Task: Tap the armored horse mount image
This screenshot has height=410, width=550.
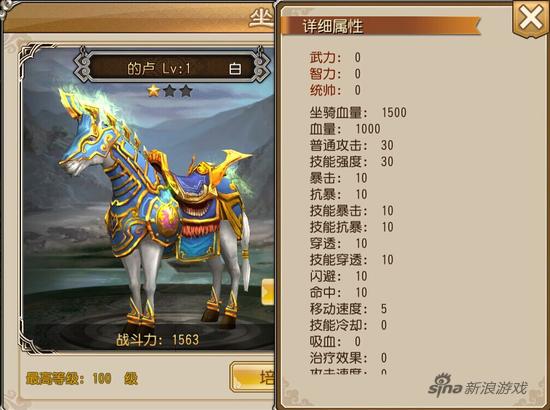Action: (156, 207)
